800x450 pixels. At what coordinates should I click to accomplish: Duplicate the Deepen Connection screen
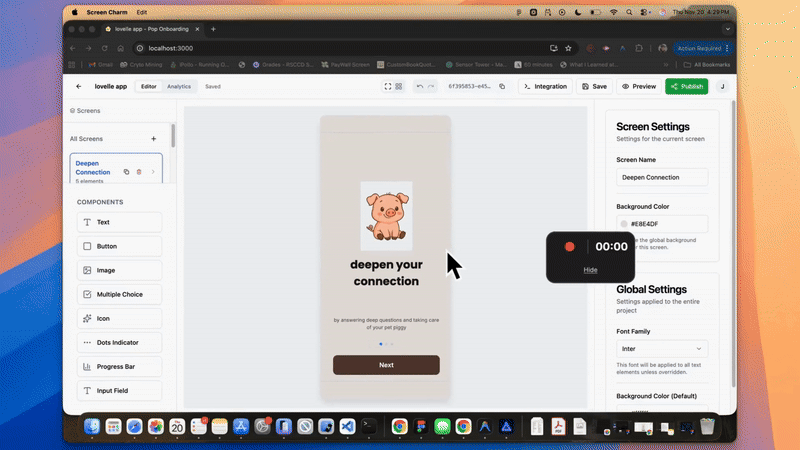click(127, 172)
